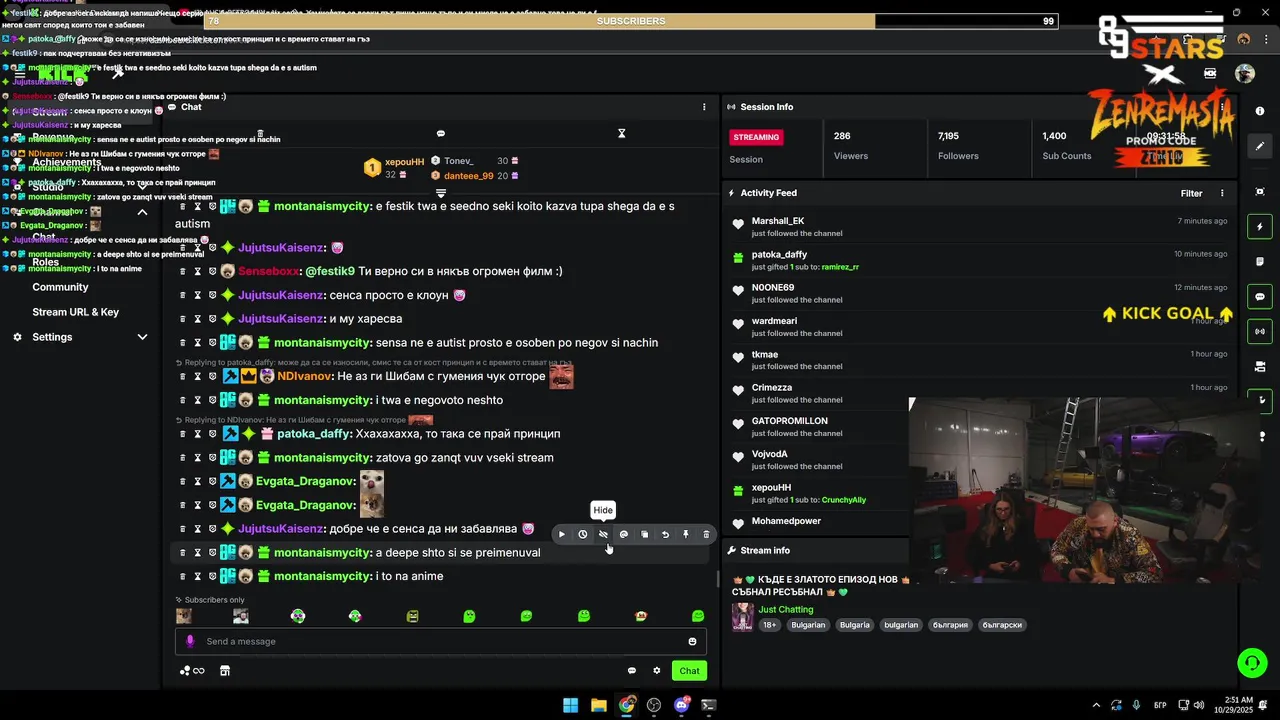Focus the 'Send a message' input field
The width and height of the screenshot is (1280, 720).
click(x=441, y=642)
